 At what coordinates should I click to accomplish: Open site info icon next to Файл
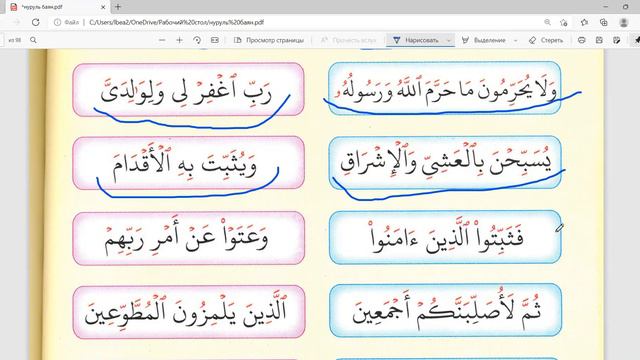[58, 22]
